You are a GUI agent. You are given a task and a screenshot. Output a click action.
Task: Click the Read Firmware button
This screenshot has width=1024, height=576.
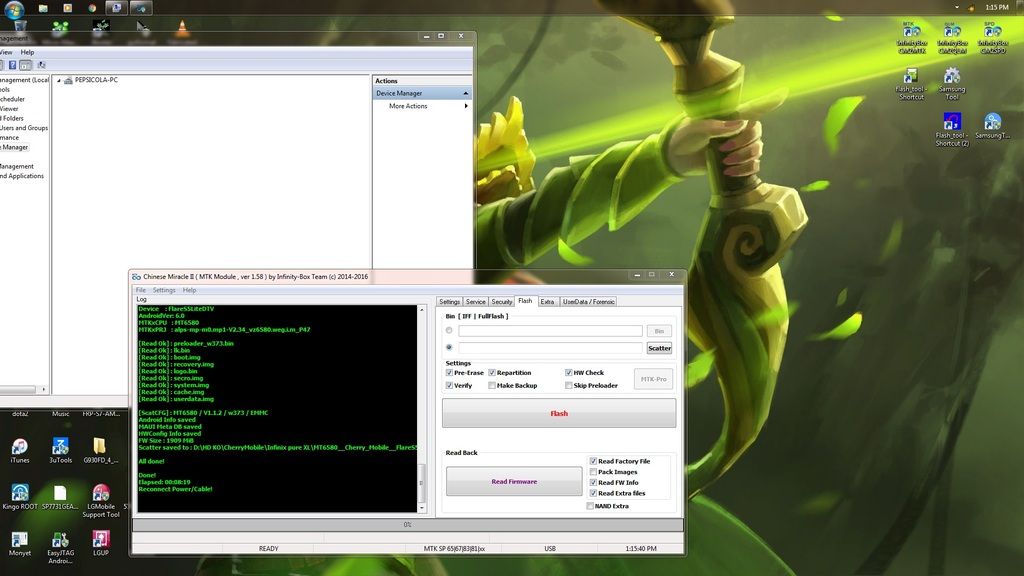tap(513, 481)
